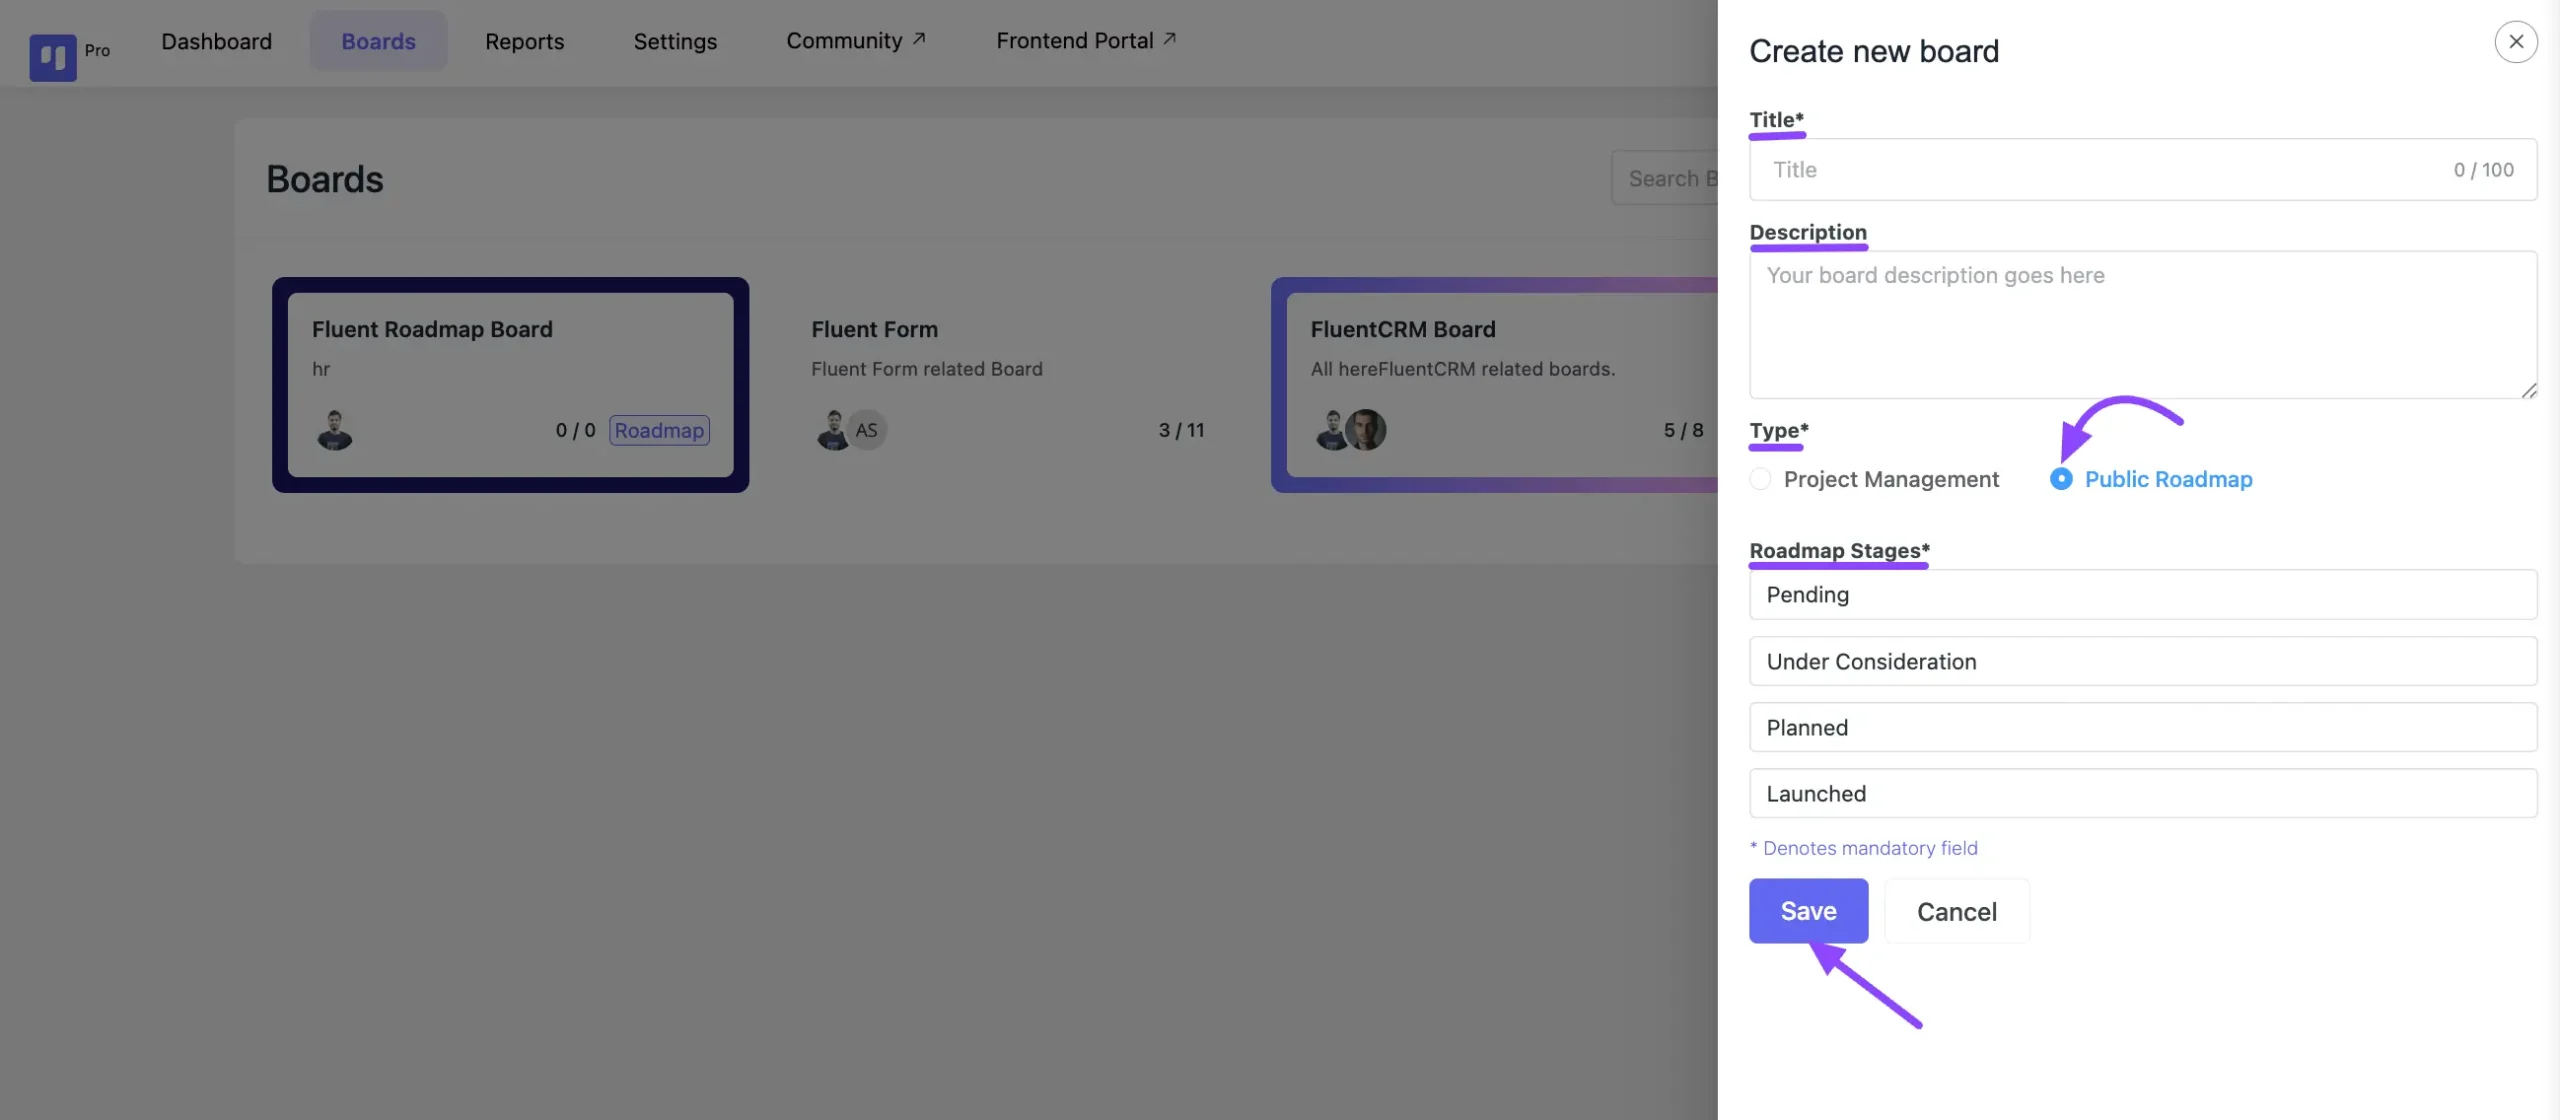Screen dimensions: 2560x1120
Task: Click the Fluent Boards Pro logo icon
Action: pyautogui.click(x=53, y=57)
